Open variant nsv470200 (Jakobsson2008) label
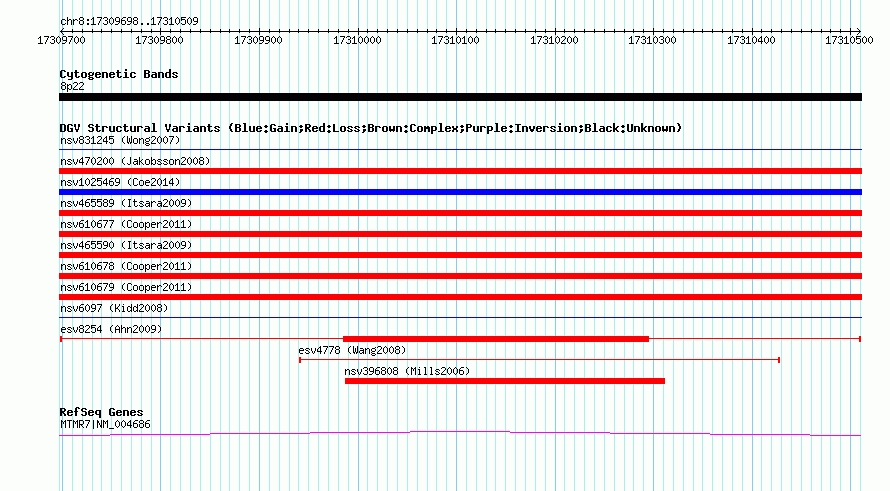890x491 pixels. tap(135, 161)
